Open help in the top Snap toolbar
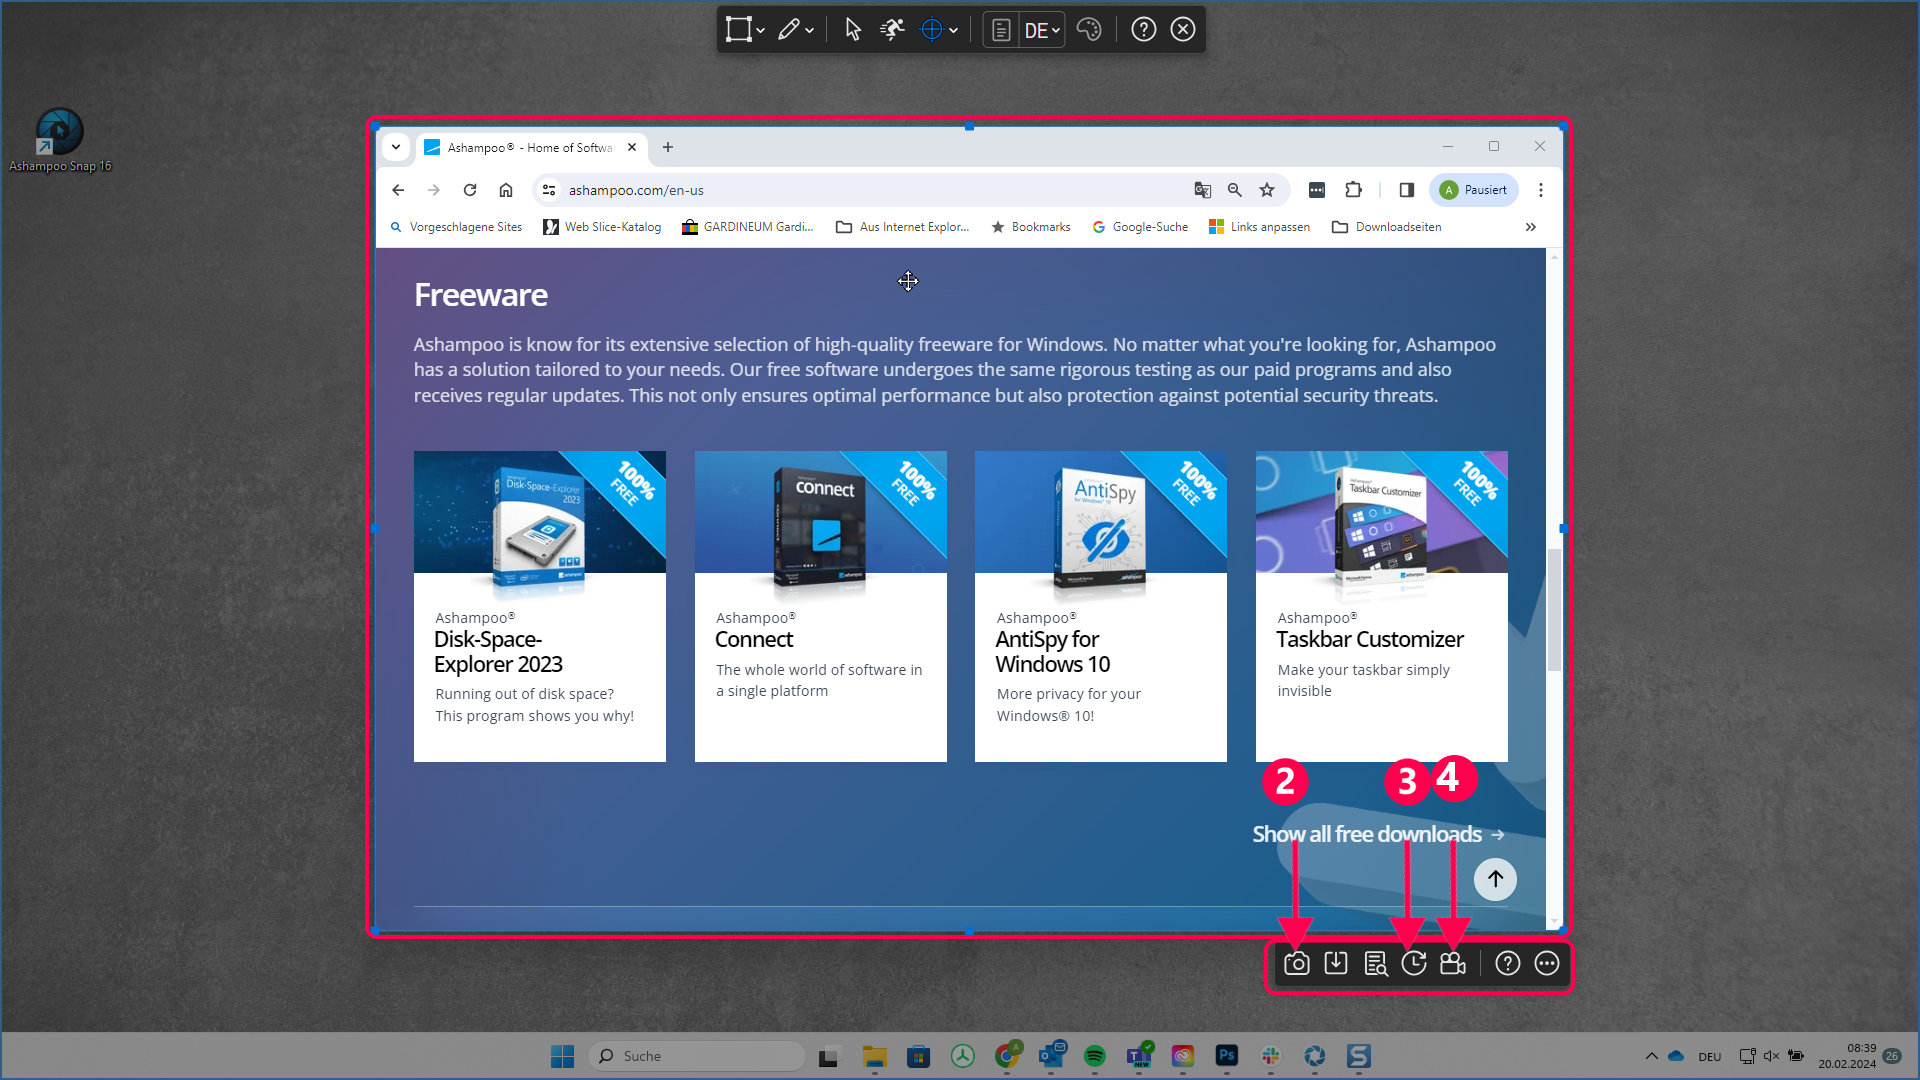This screenshot has height=1080, width=1920. click(x=1144, y=30)
